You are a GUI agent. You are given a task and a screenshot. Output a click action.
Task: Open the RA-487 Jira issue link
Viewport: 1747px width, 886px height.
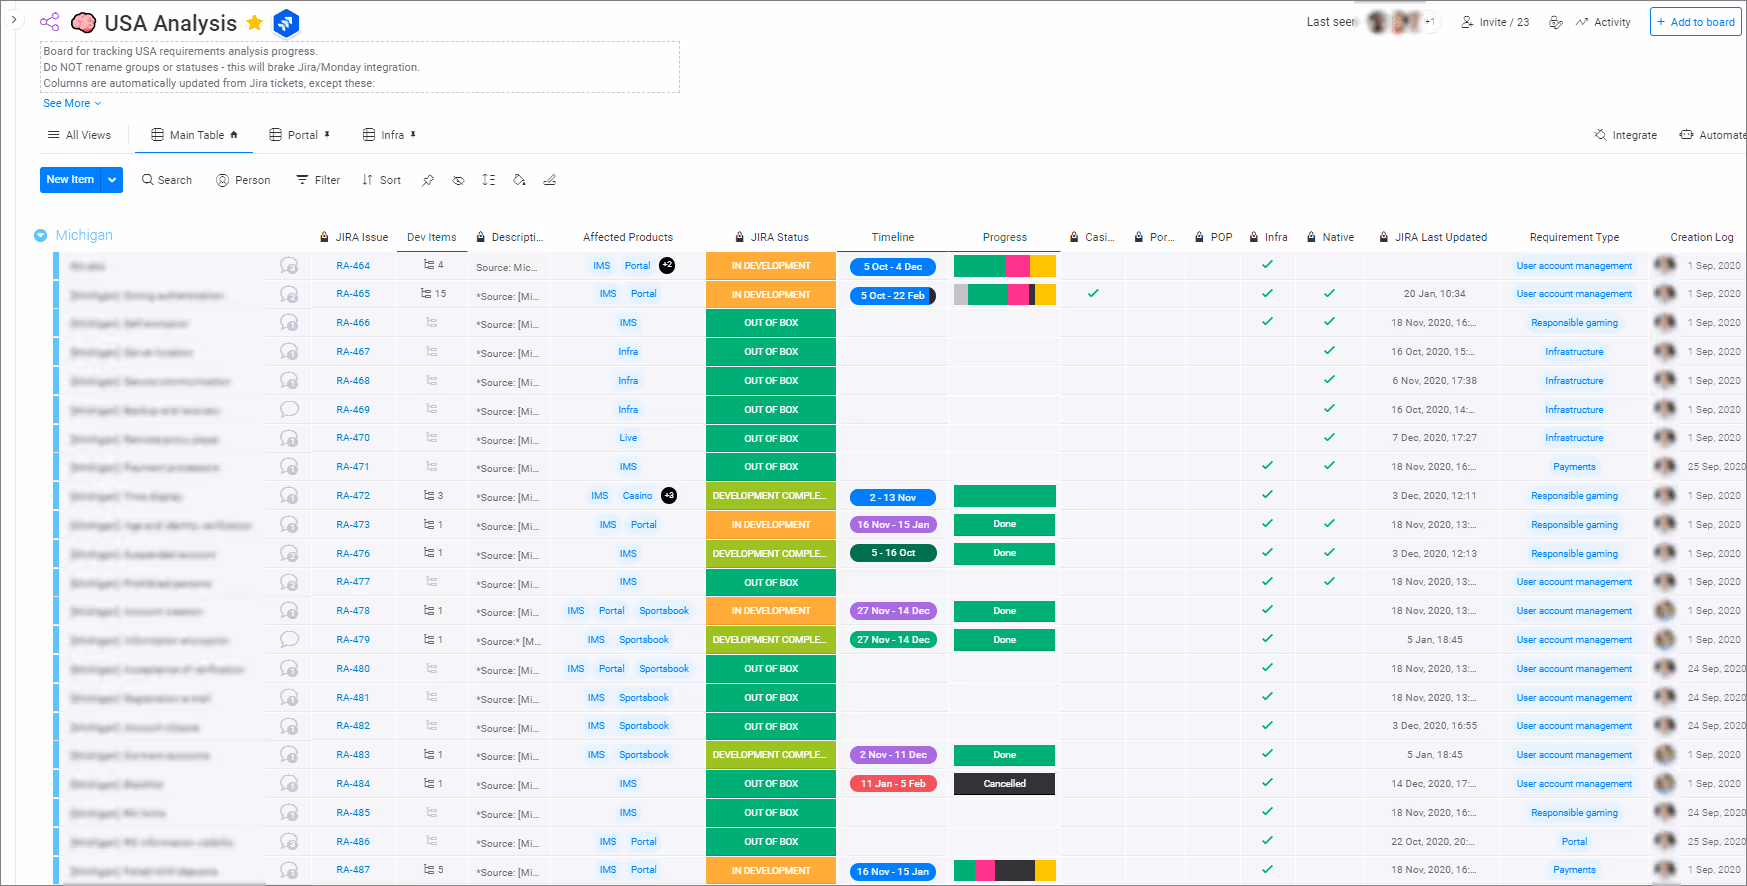coord(353,870)
